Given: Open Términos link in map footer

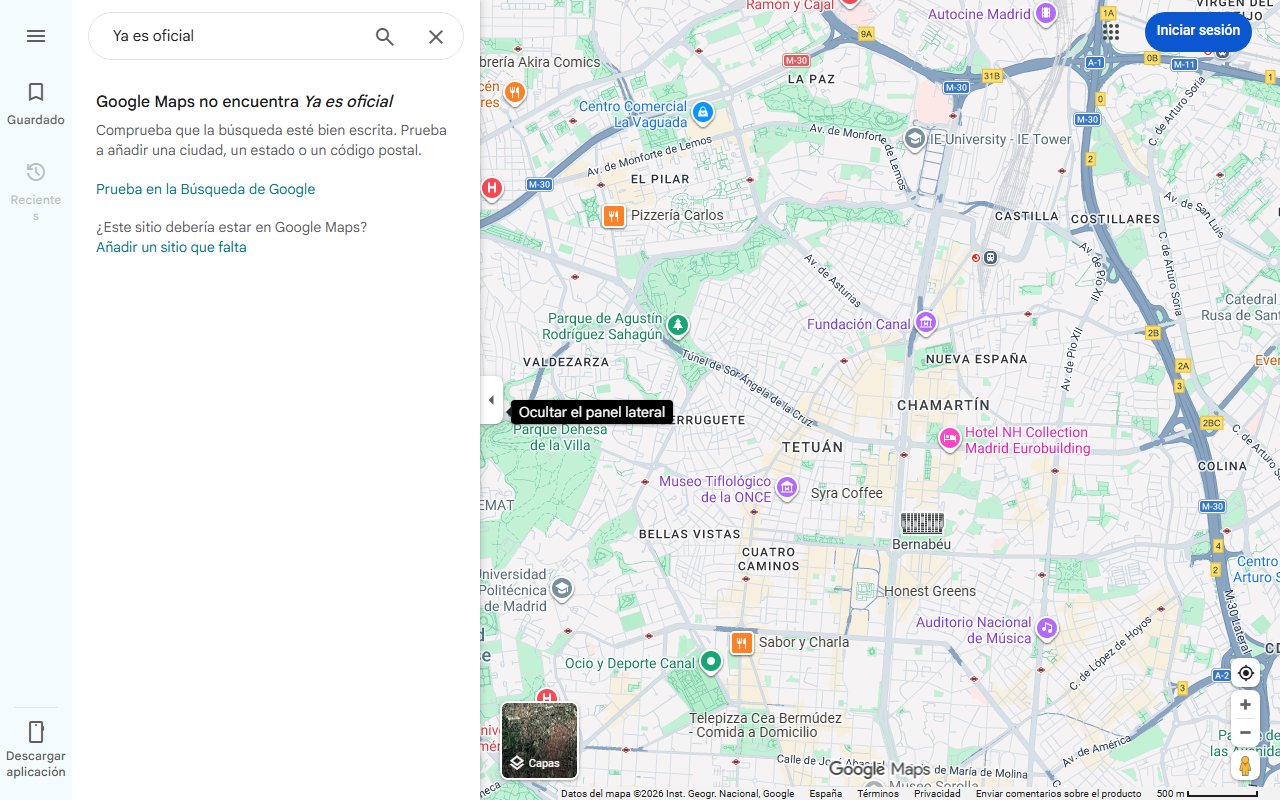Looking at the screenshot, I should pyautogui.click(x=877, y=794).
